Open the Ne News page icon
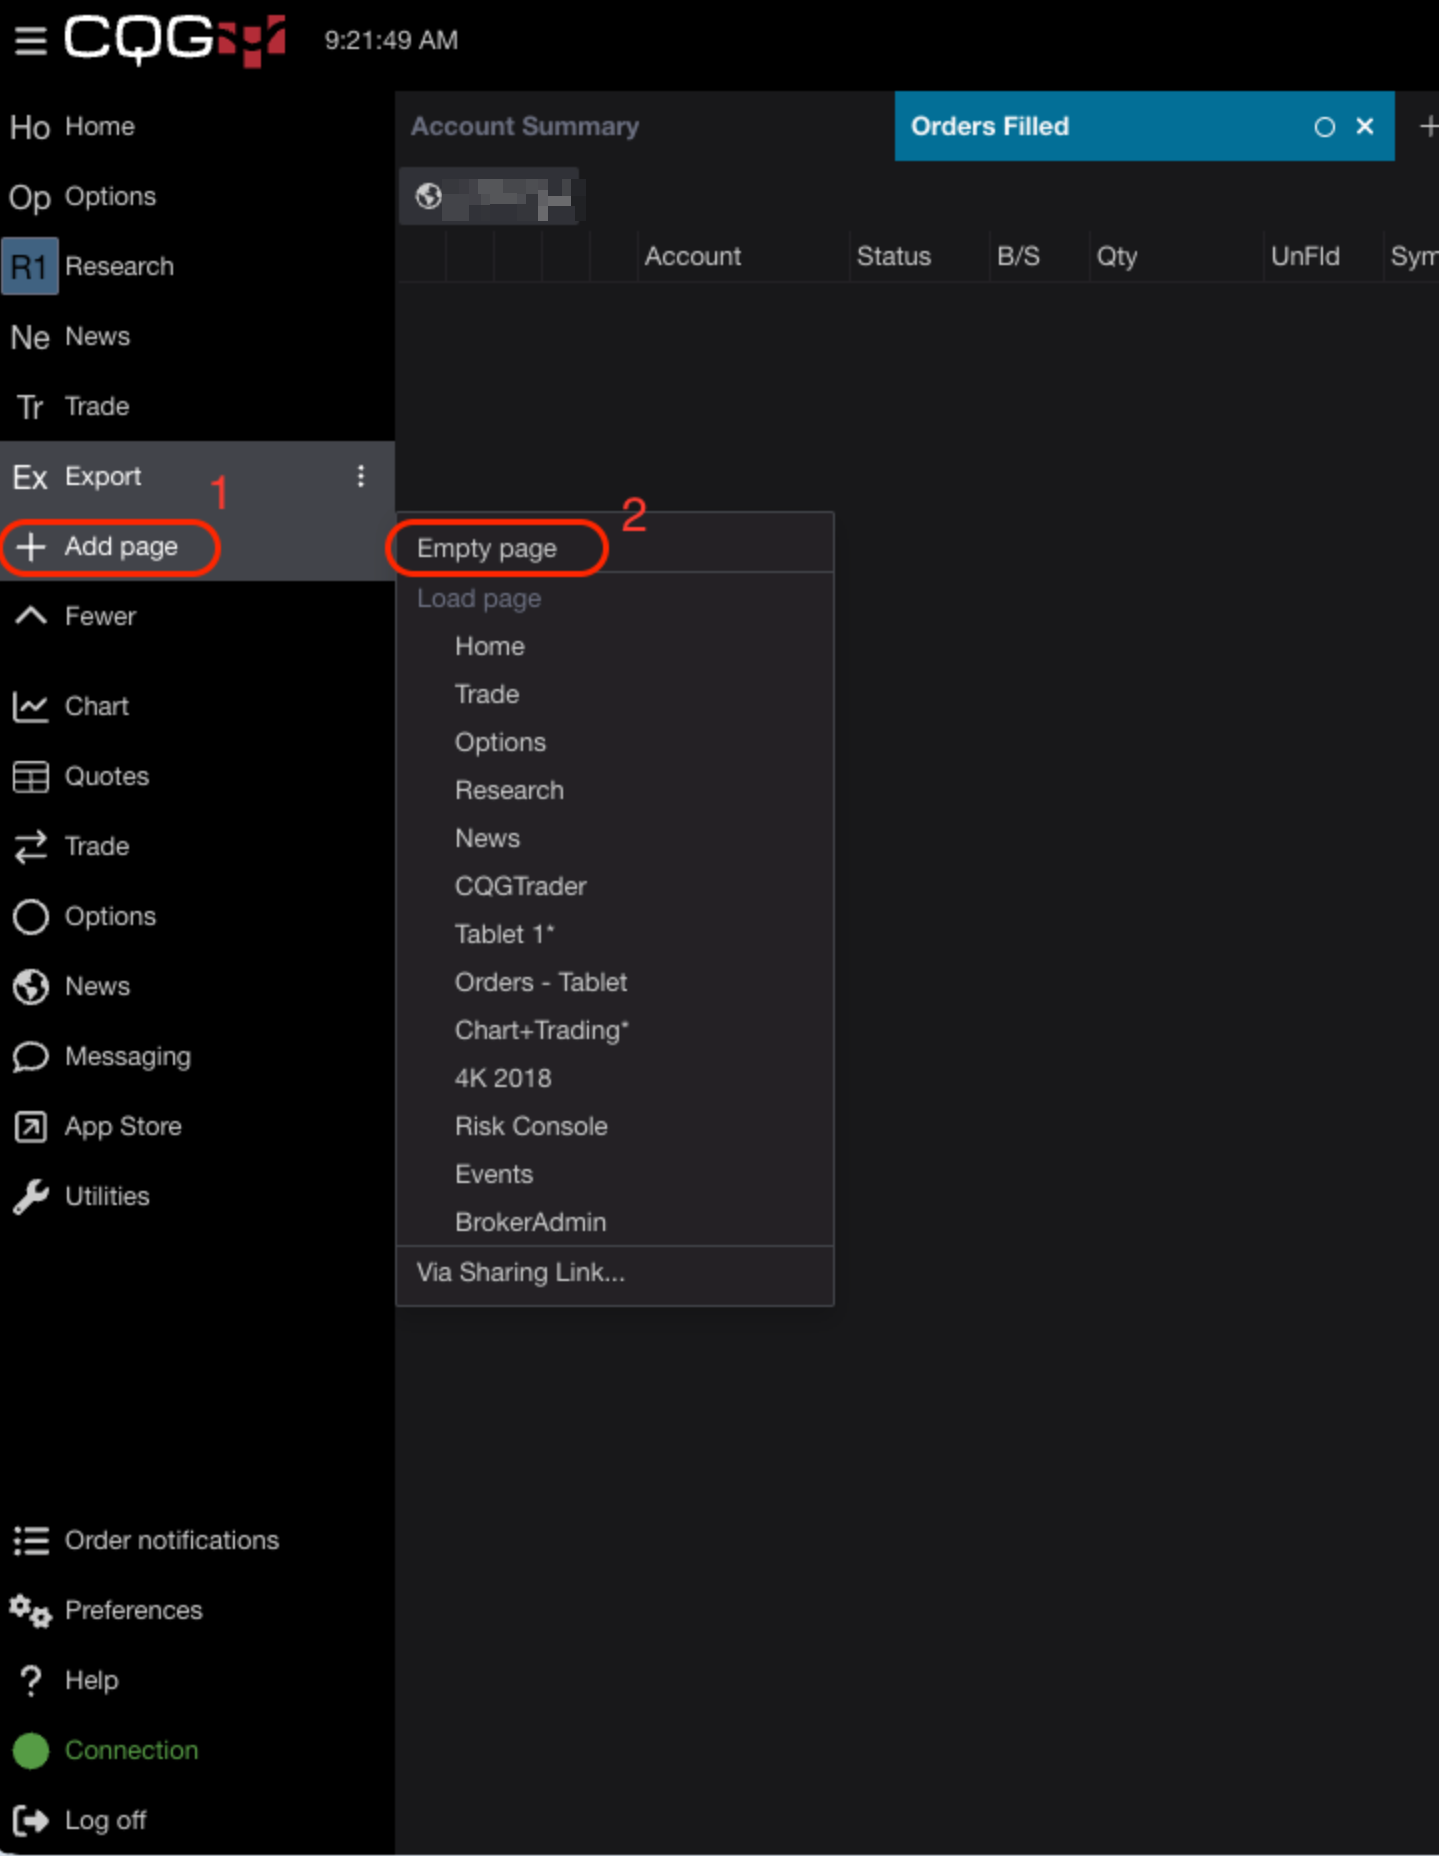 pos(30,337)
